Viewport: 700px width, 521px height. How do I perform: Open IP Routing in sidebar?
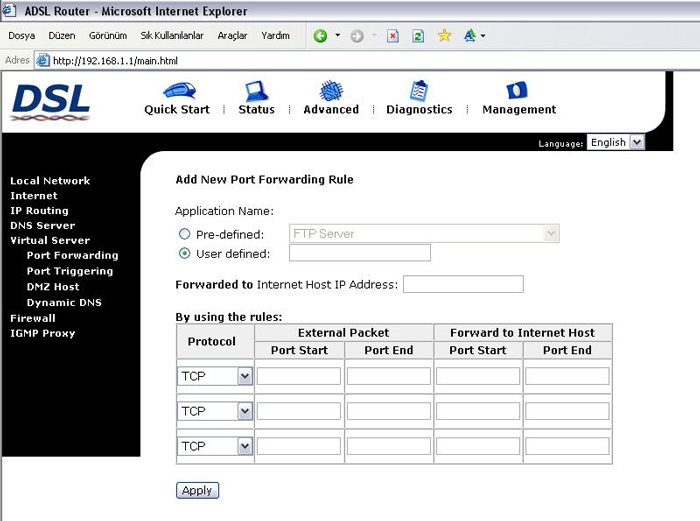coord(39,211)
